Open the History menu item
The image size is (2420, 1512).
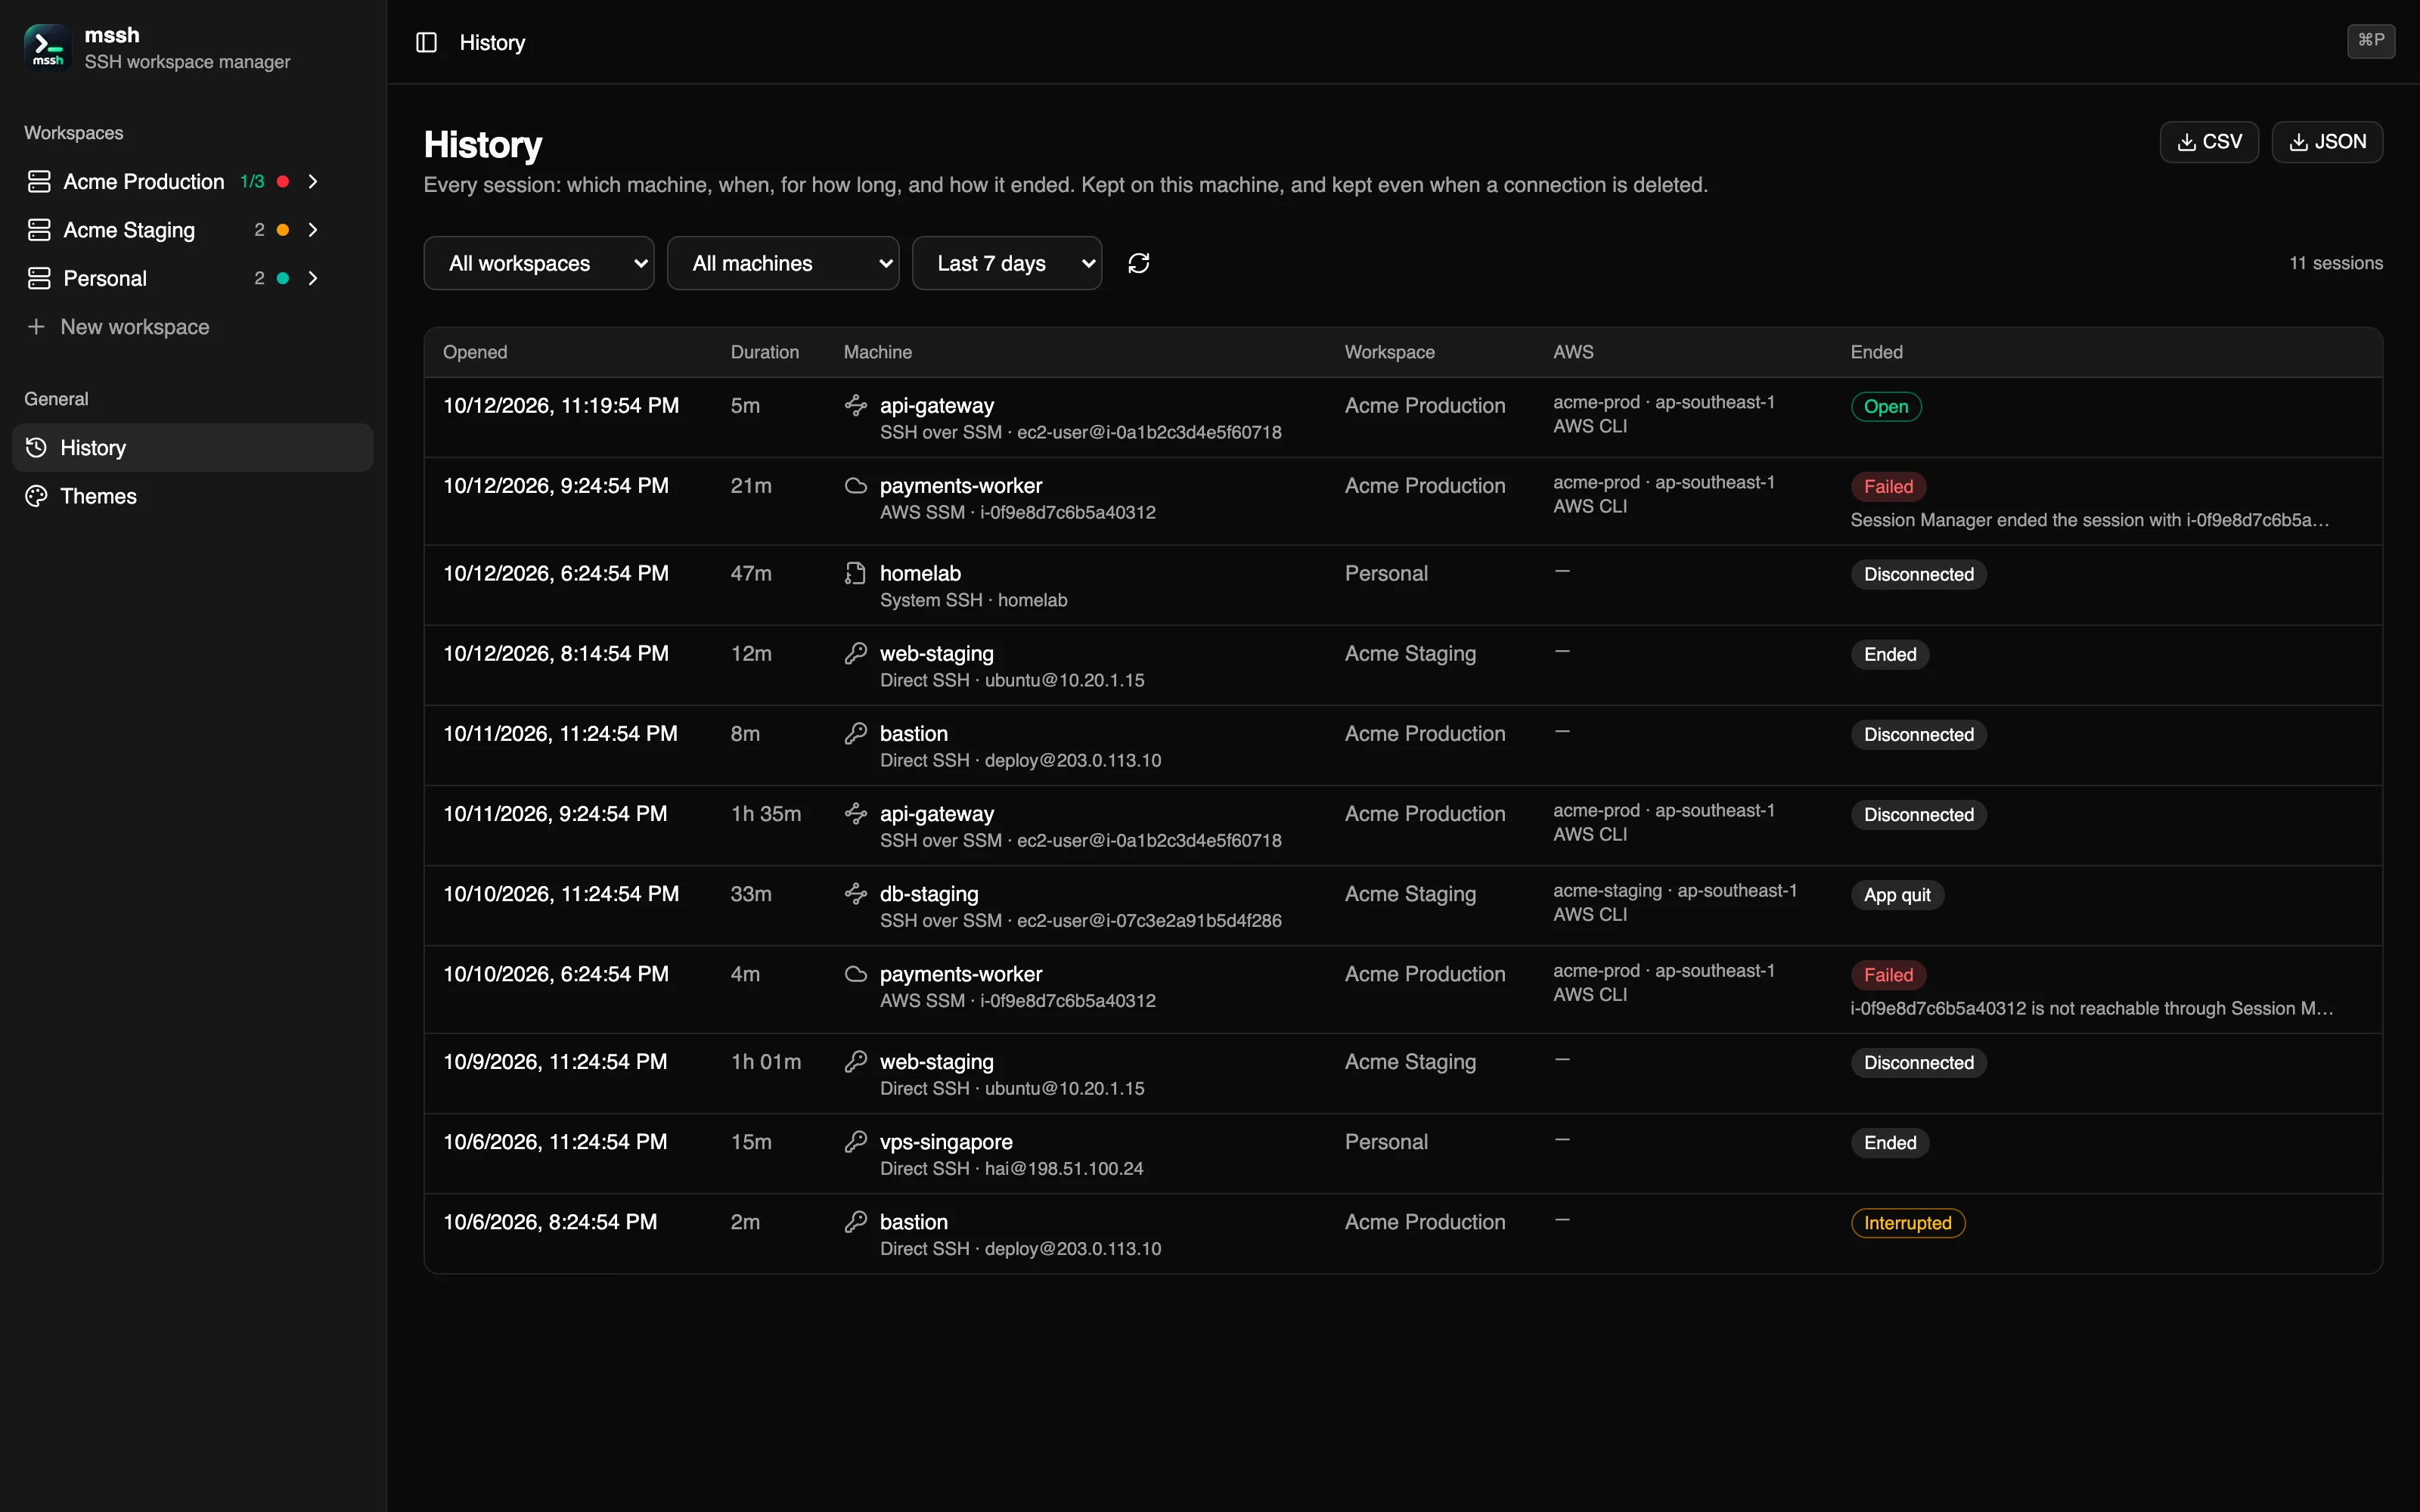pos(192,447)
